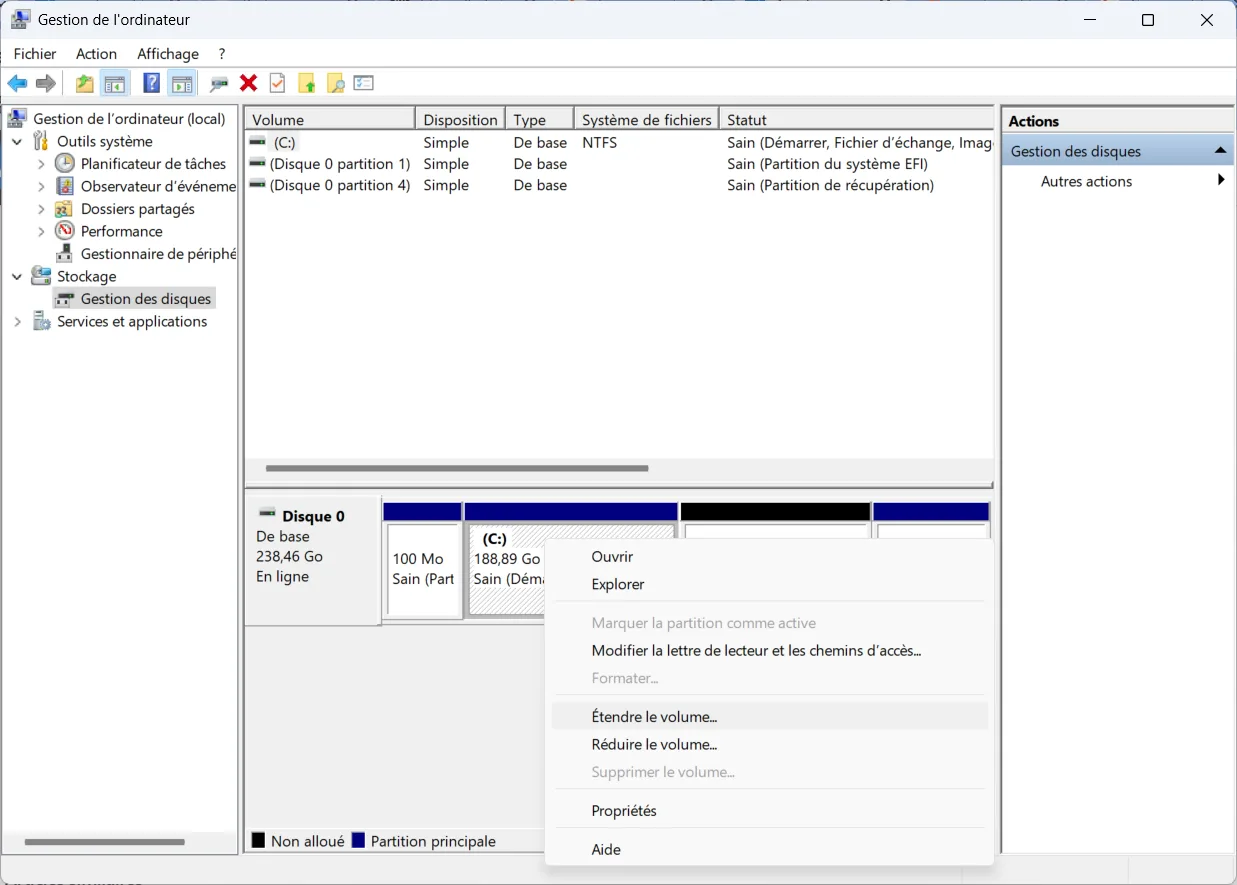Click the Gestionnaire de périphériques icon
Image resolution: width=1237 pixels, height=885 pixels.
65,254
